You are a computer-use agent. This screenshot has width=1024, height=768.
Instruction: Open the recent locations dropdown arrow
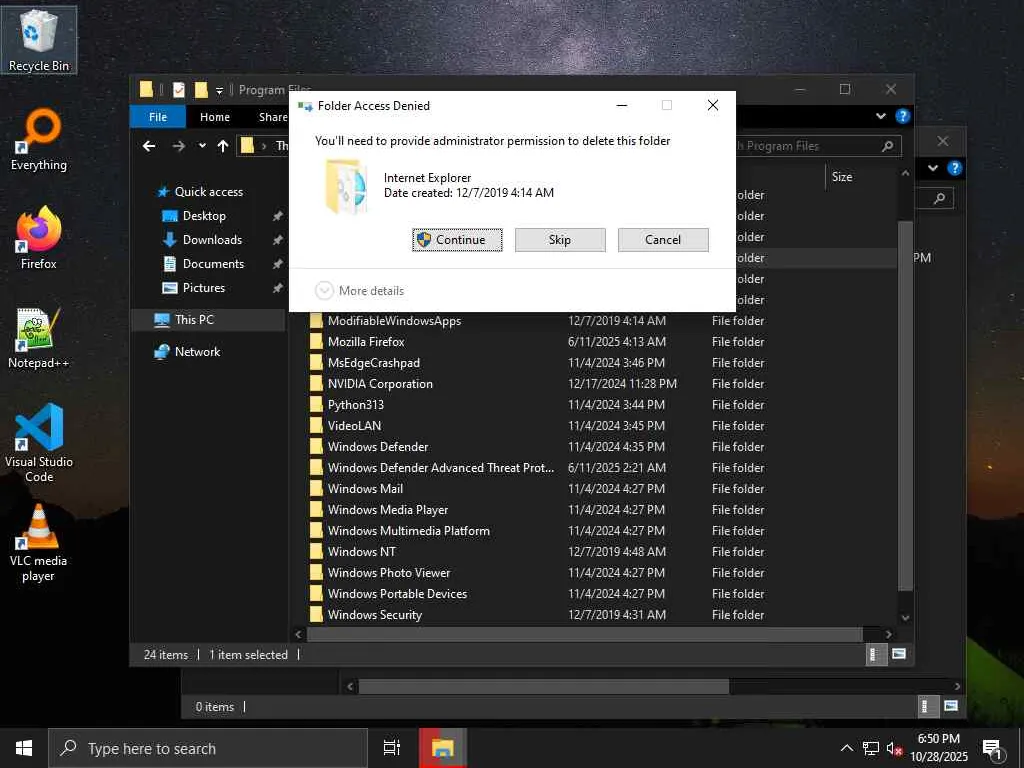click(x=202, y=146)
